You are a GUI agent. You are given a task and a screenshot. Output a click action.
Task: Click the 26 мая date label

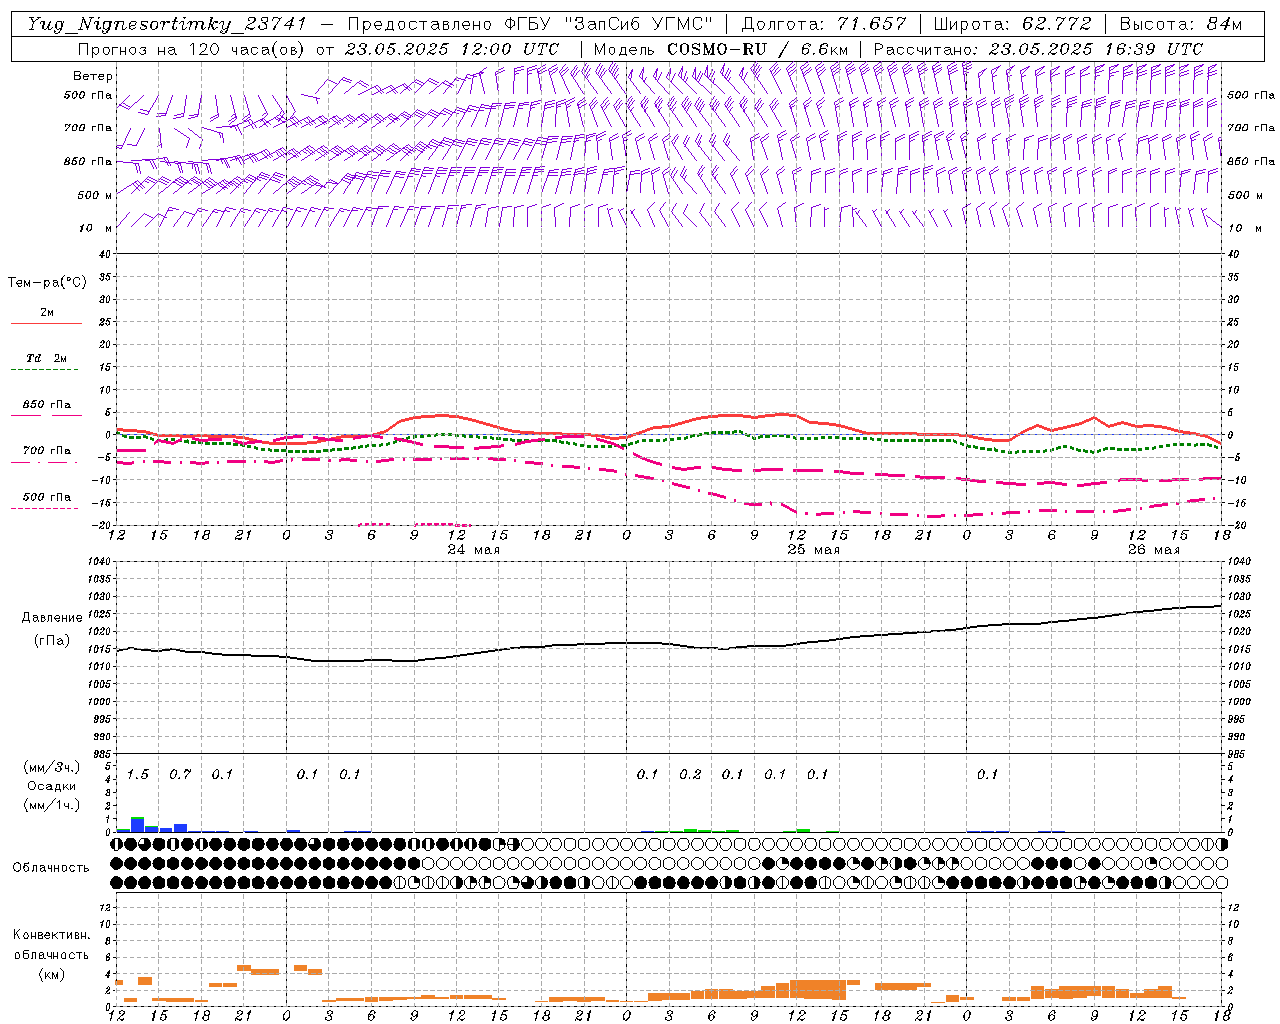(x=1153, y=549)
